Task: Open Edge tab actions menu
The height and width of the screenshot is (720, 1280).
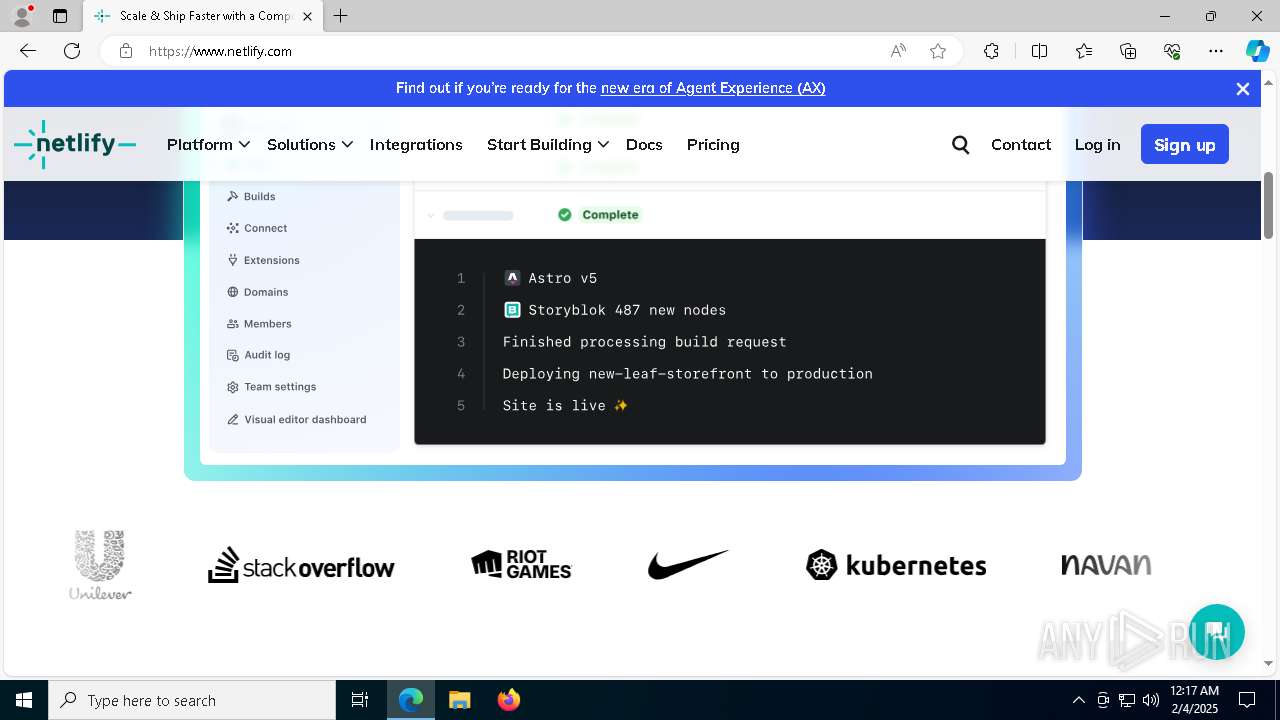Action: (60, 16)
